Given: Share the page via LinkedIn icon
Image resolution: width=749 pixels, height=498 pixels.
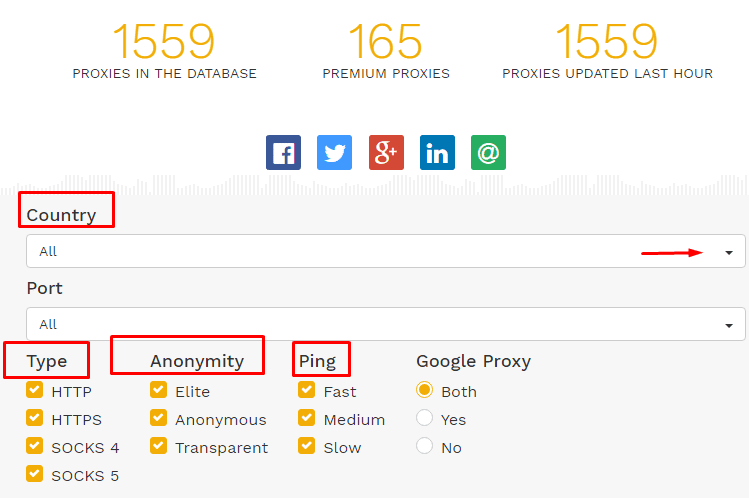Looking at the screenshot, I should point(437,153).
